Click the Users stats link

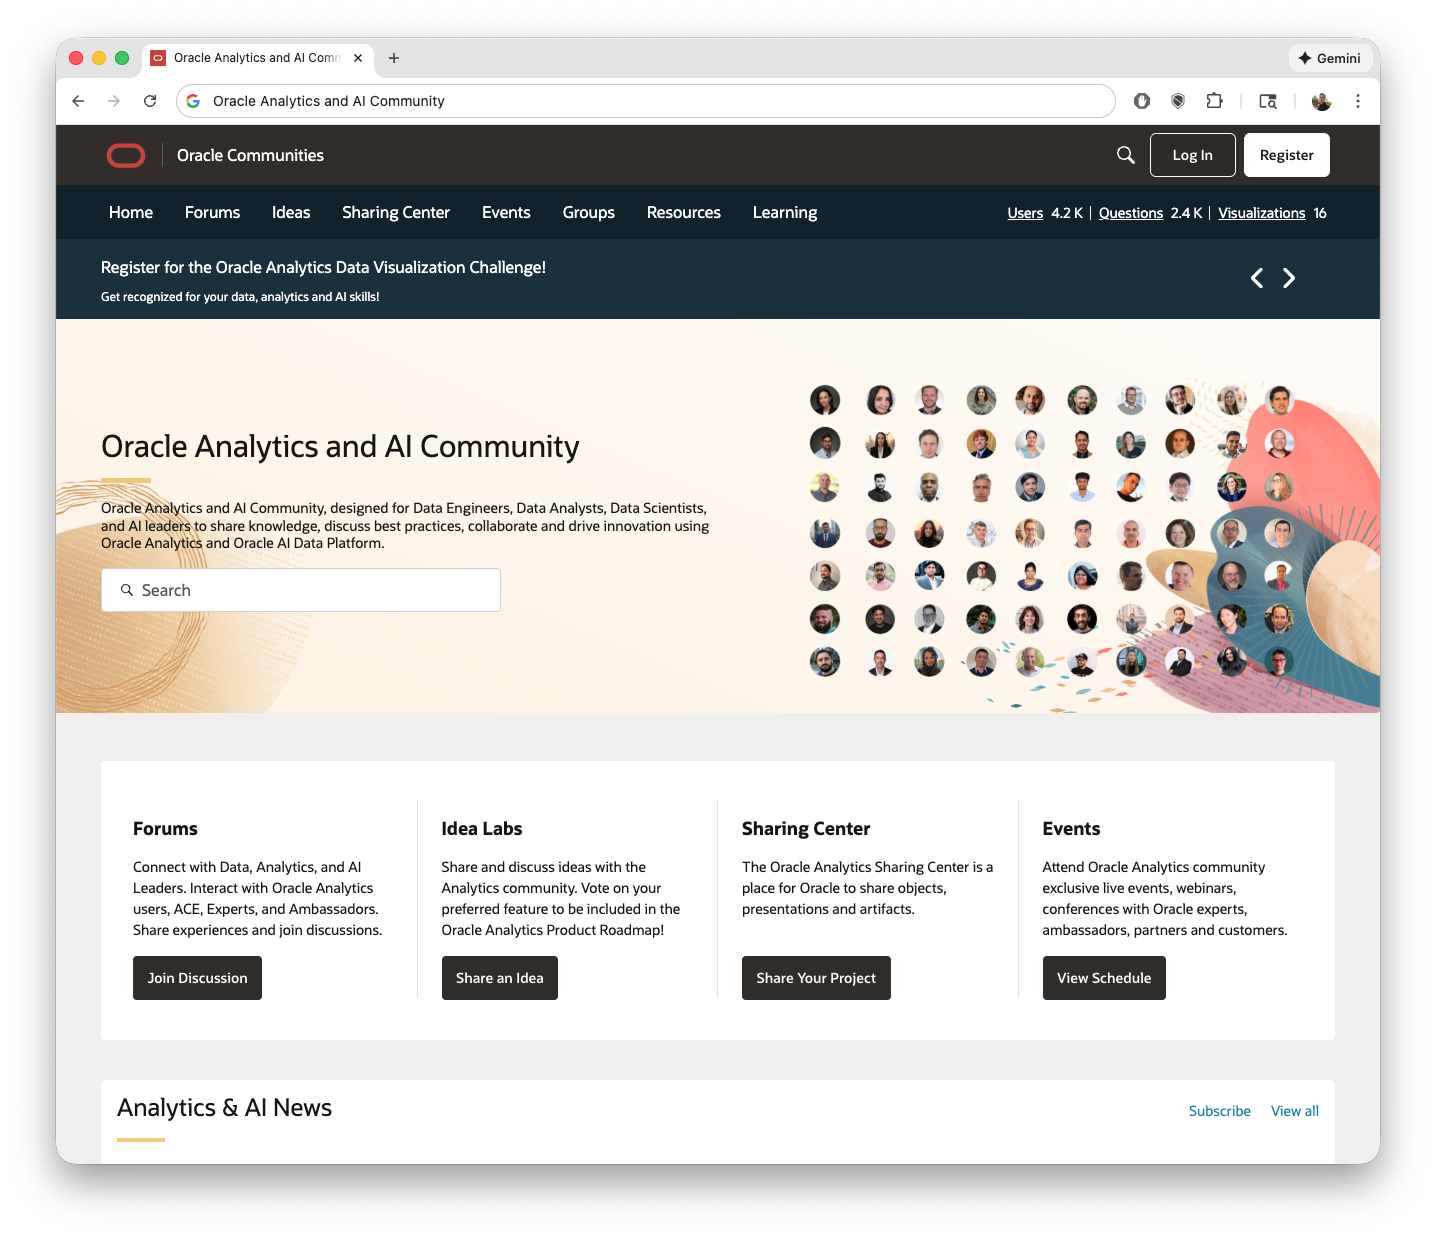(1025, 213)
